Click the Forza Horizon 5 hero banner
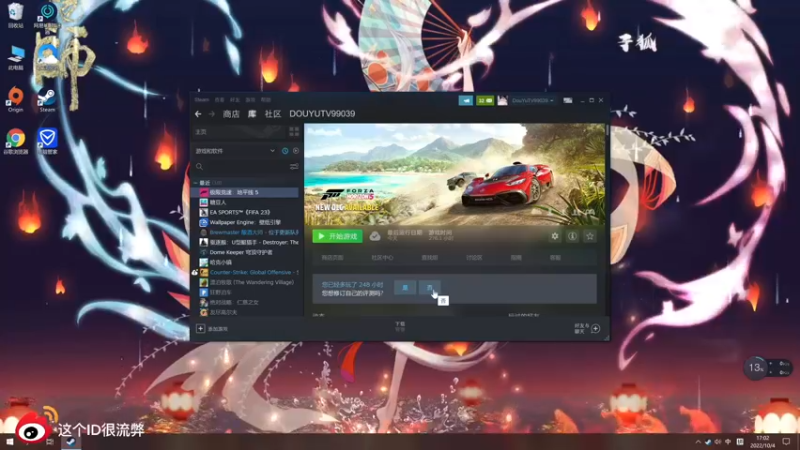This screenshot has height=450, width=800. (455, 174)
